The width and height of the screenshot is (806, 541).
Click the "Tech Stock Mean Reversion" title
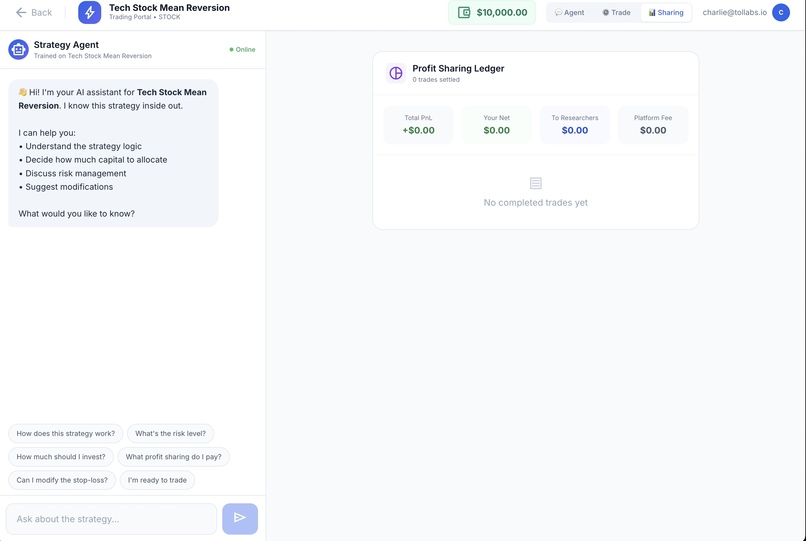[170, 8]
